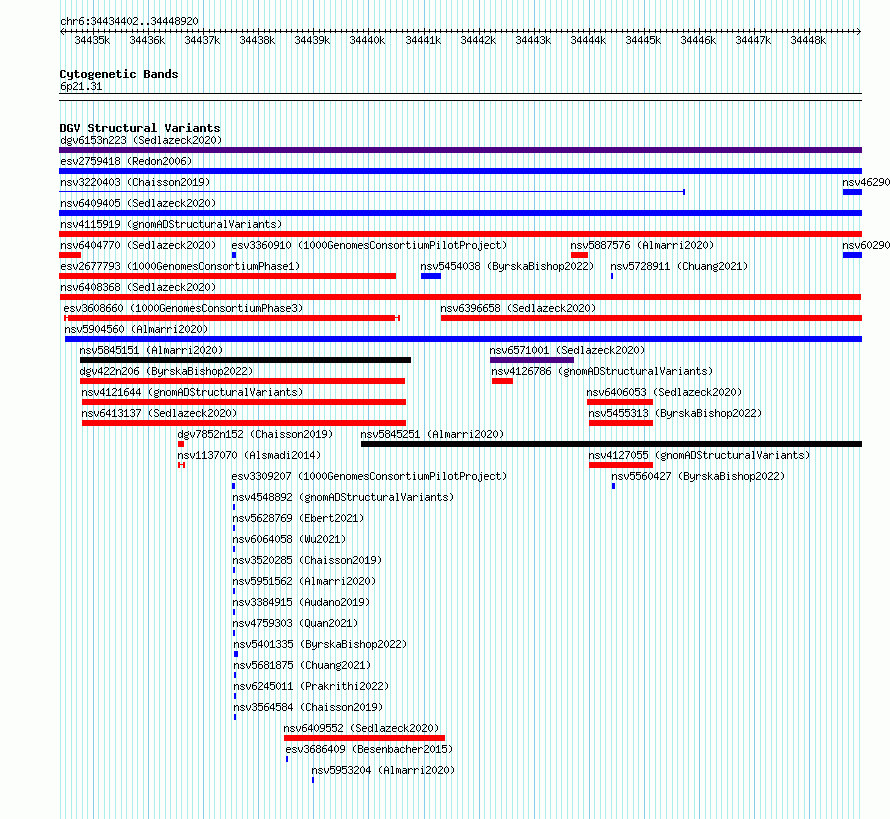The width and height of the screenshot is (890, 819).
Task: Open nsv6409552 (Sedlazeck2020) label
Action: pyautogui.click(x=362, y=728)
